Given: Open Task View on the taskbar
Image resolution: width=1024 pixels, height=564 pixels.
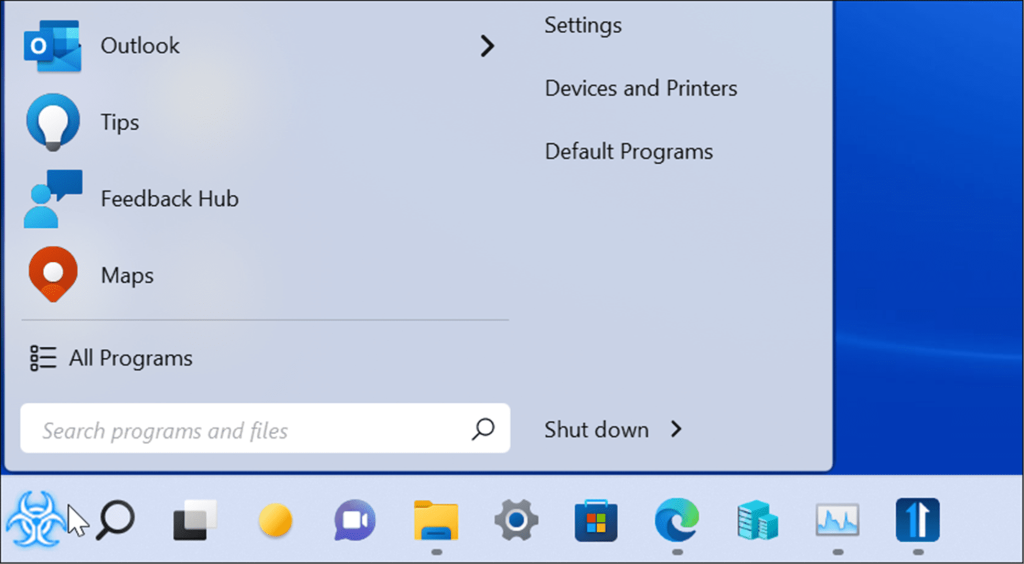Looking at the screenshot, I should [195, 520].
